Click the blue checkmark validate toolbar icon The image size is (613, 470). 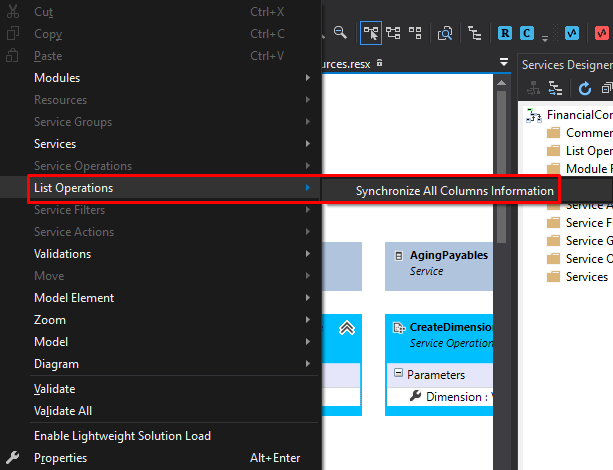point(572,33)
